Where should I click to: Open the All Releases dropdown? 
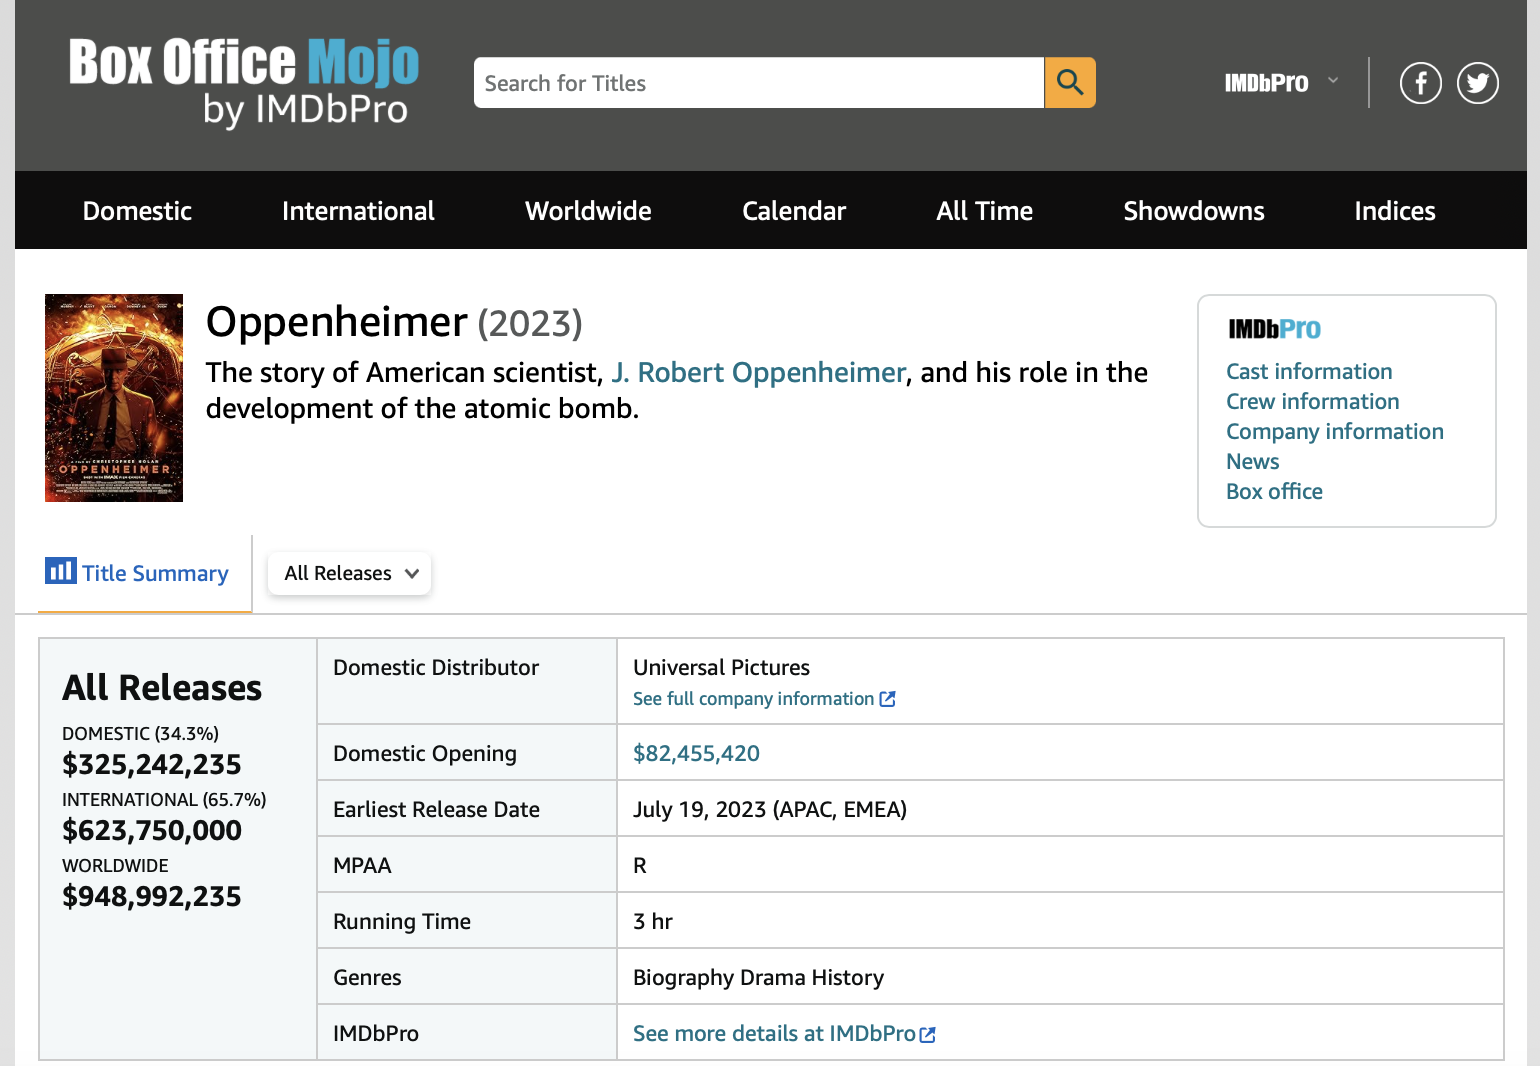[350, 573]
